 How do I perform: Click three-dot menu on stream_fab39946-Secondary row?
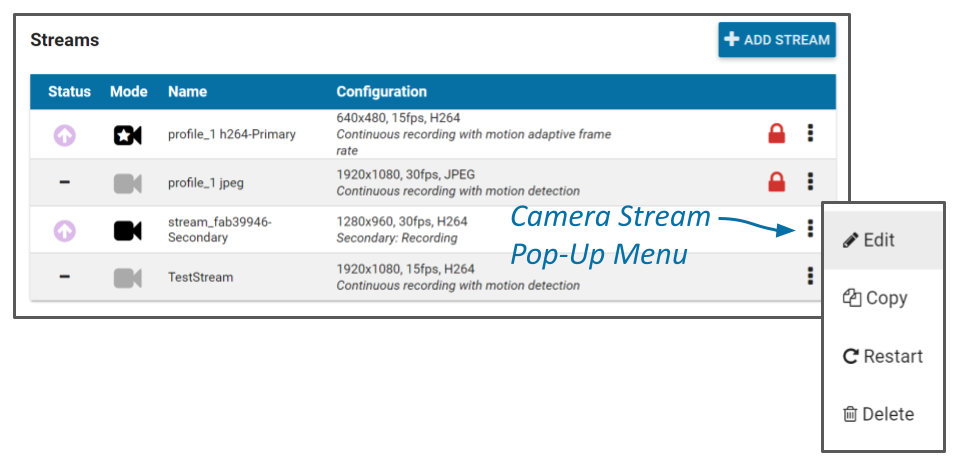point(810,229)
